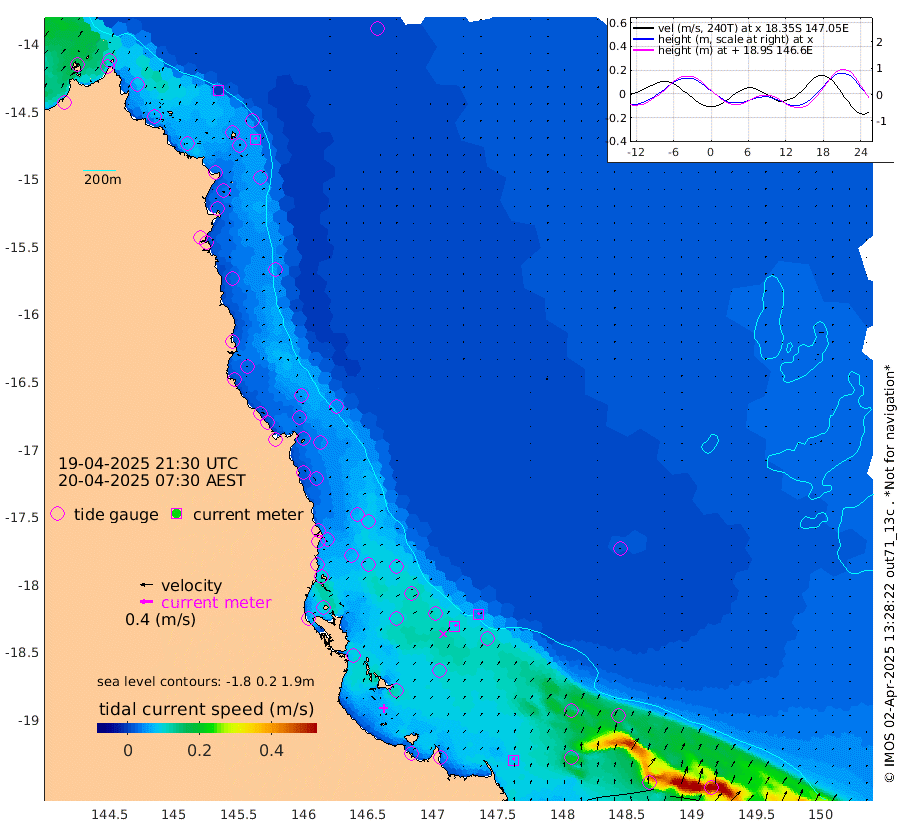Click the '0.4 (m/s)' arrow scale text

click(x=161, y=619)
